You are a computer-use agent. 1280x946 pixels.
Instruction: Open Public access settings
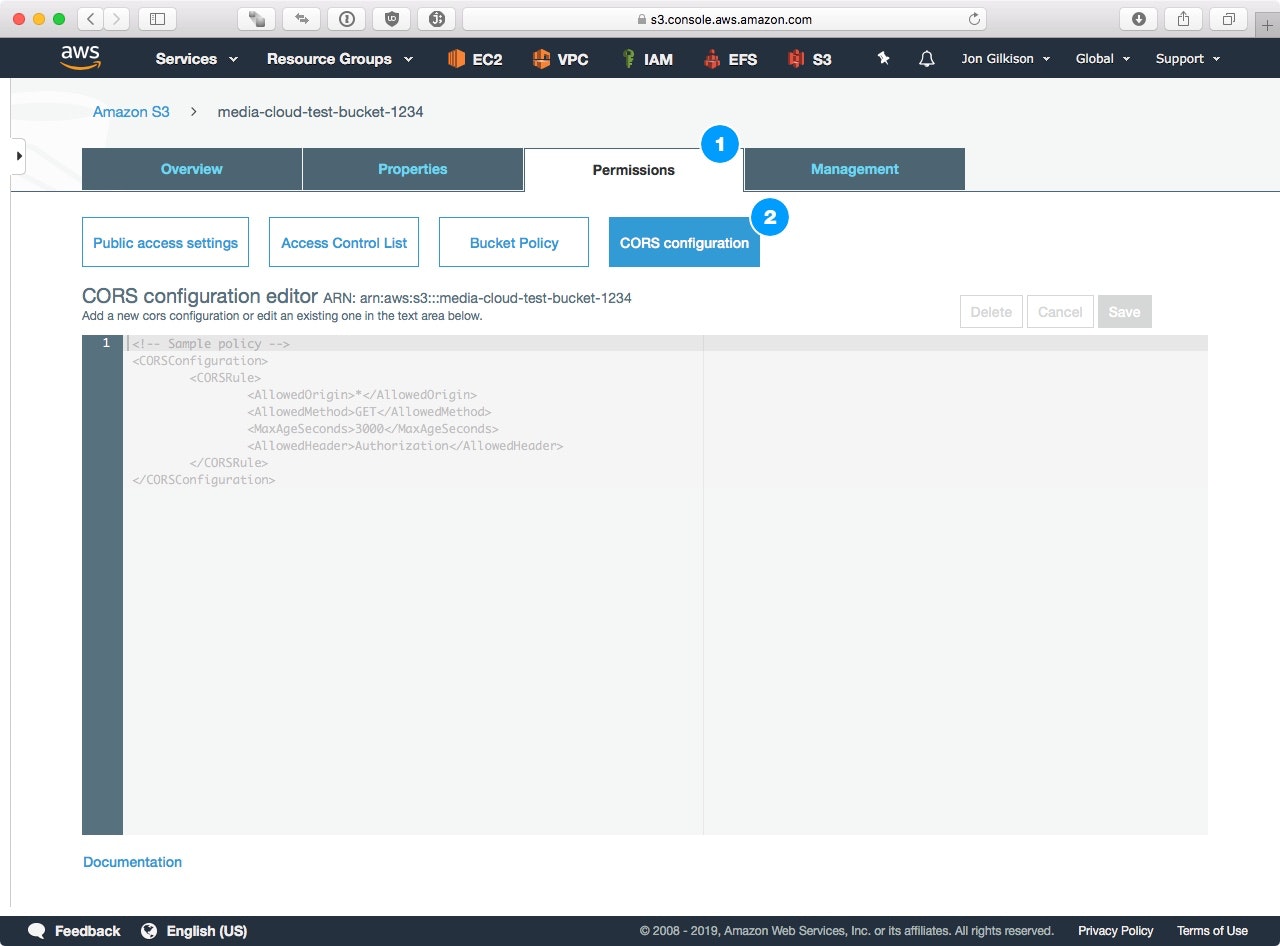click(166, 242)
